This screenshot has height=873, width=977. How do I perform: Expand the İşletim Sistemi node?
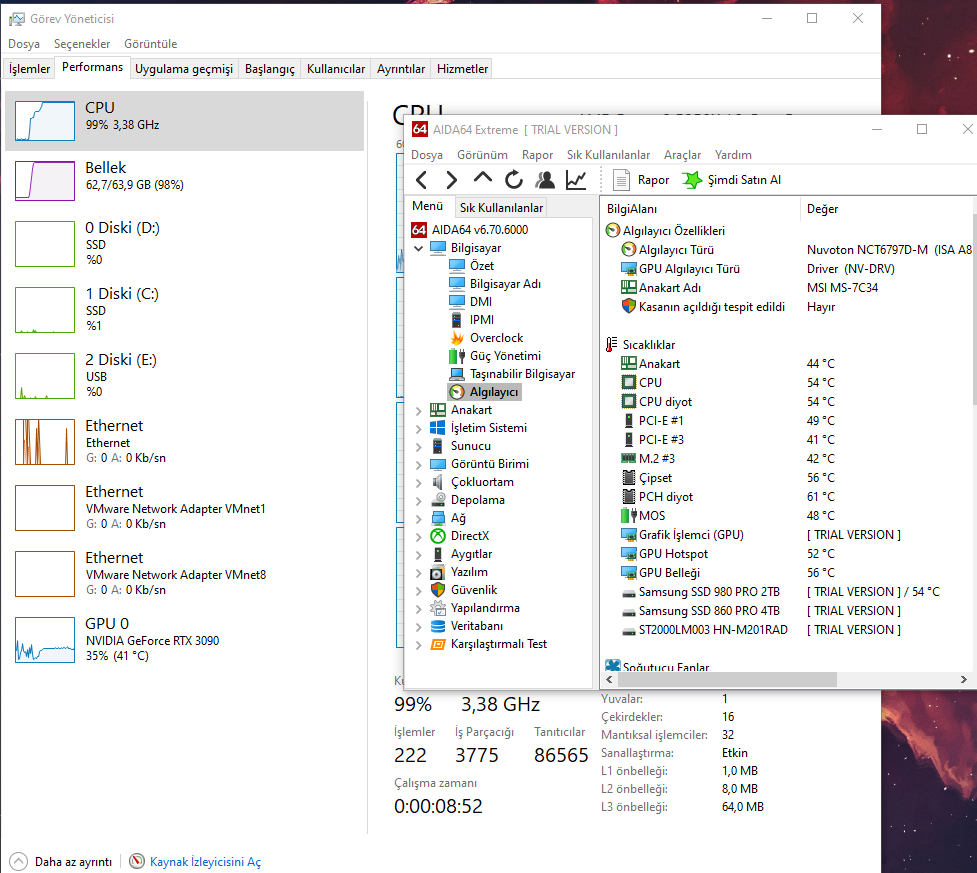tap(419, 428)
